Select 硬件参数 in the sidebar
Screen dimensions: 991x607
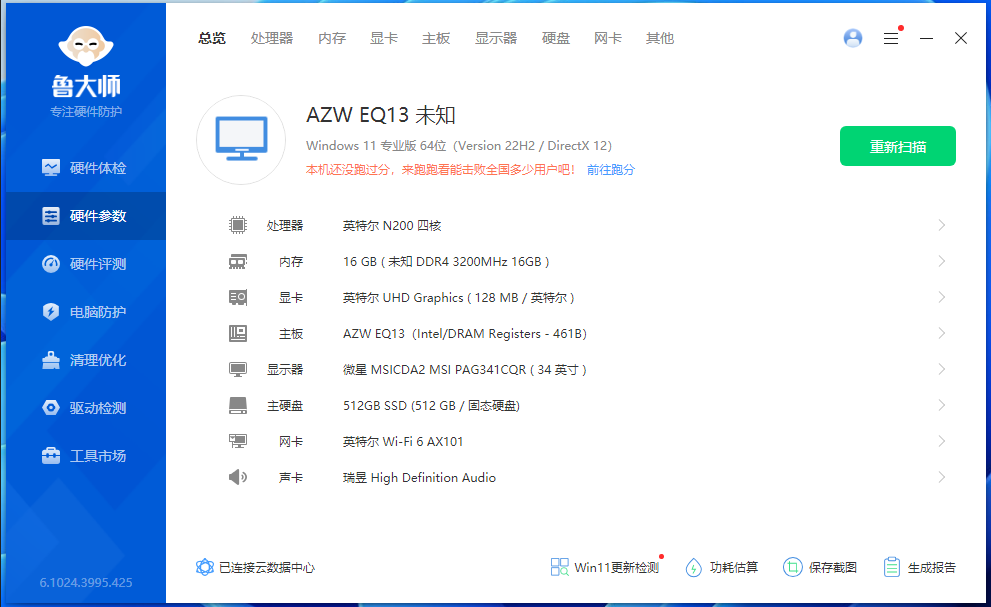point(85,216)
